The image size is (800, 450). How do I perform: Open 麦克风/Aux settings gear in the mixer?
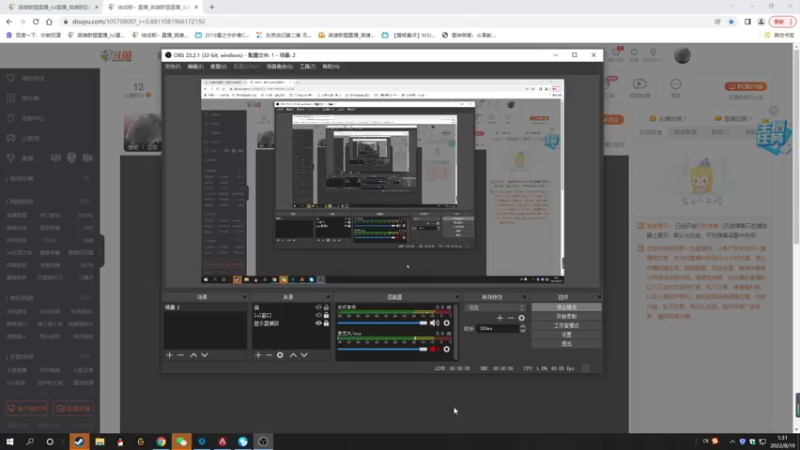[x=446, y=349]
